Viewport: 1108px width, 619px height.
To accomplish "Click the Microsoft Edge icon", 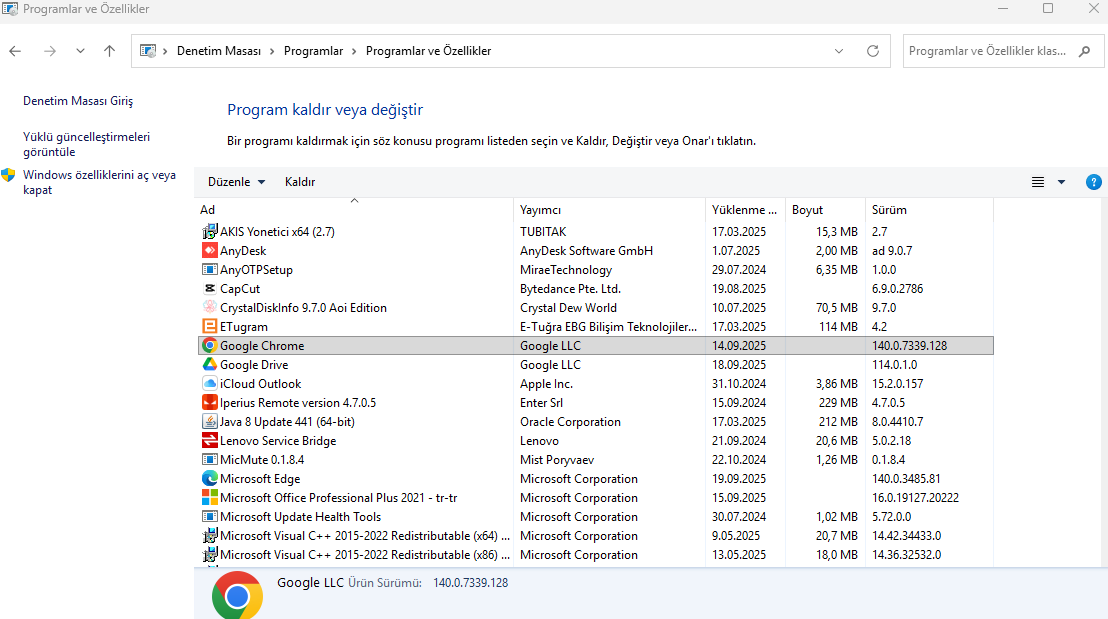I will [209, 479].
